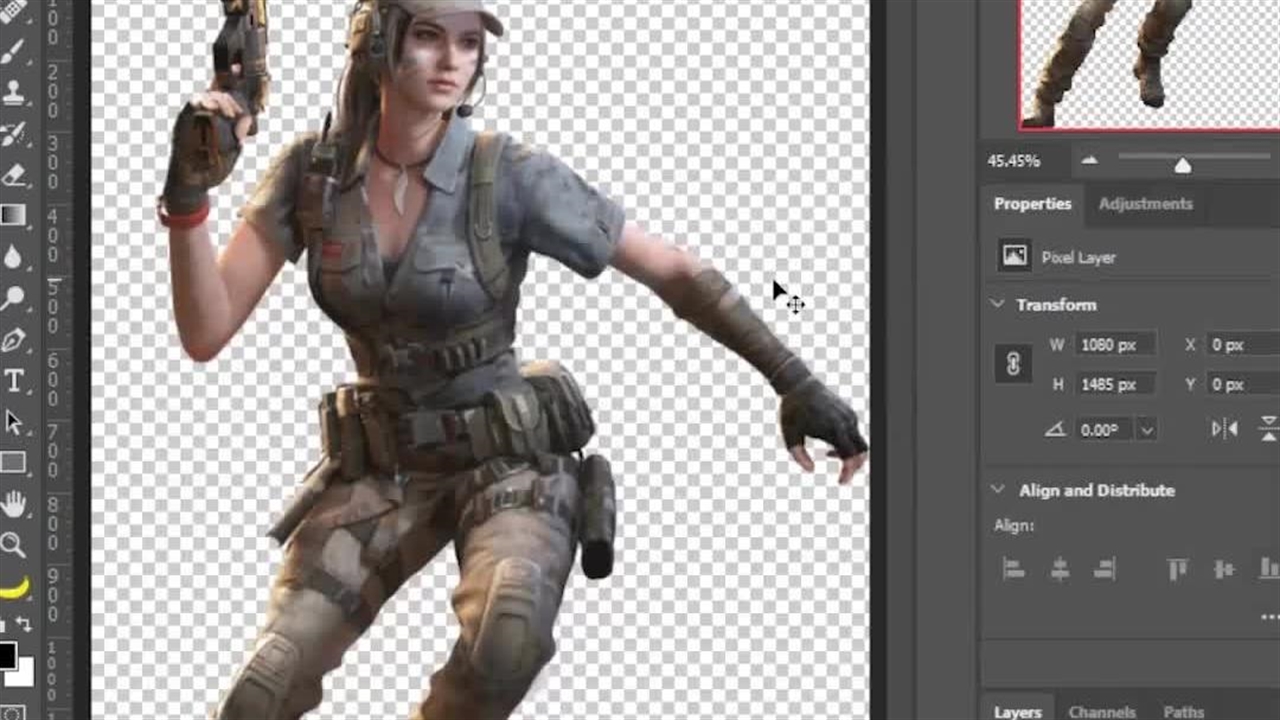Switch to the Adjustments tab
This screenshot has height=720, width=1280.
1145,204
